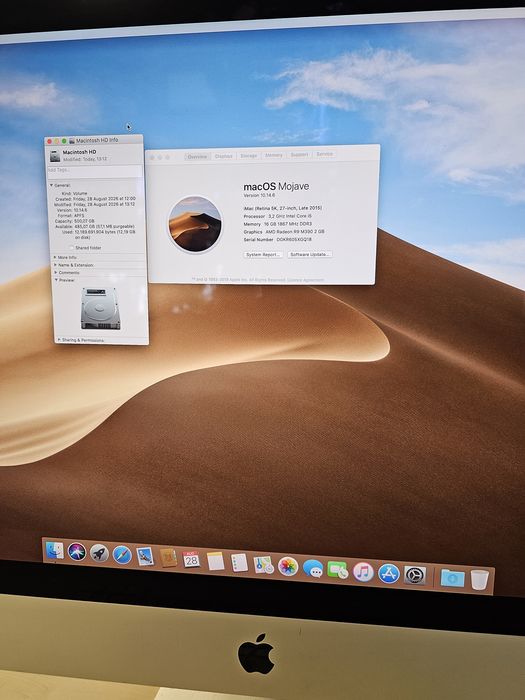This screenshot has width=525, height=700.
Task: Launch Siri from the Dock
Action: click(x=77, y=552)
